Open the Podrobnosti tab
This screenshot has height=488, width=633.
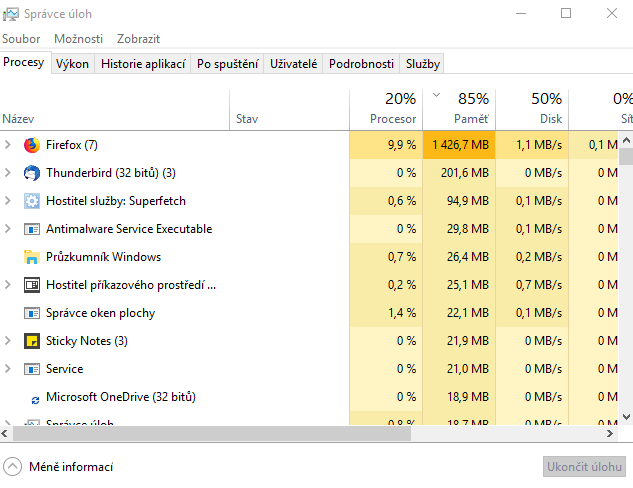(361, 64)
